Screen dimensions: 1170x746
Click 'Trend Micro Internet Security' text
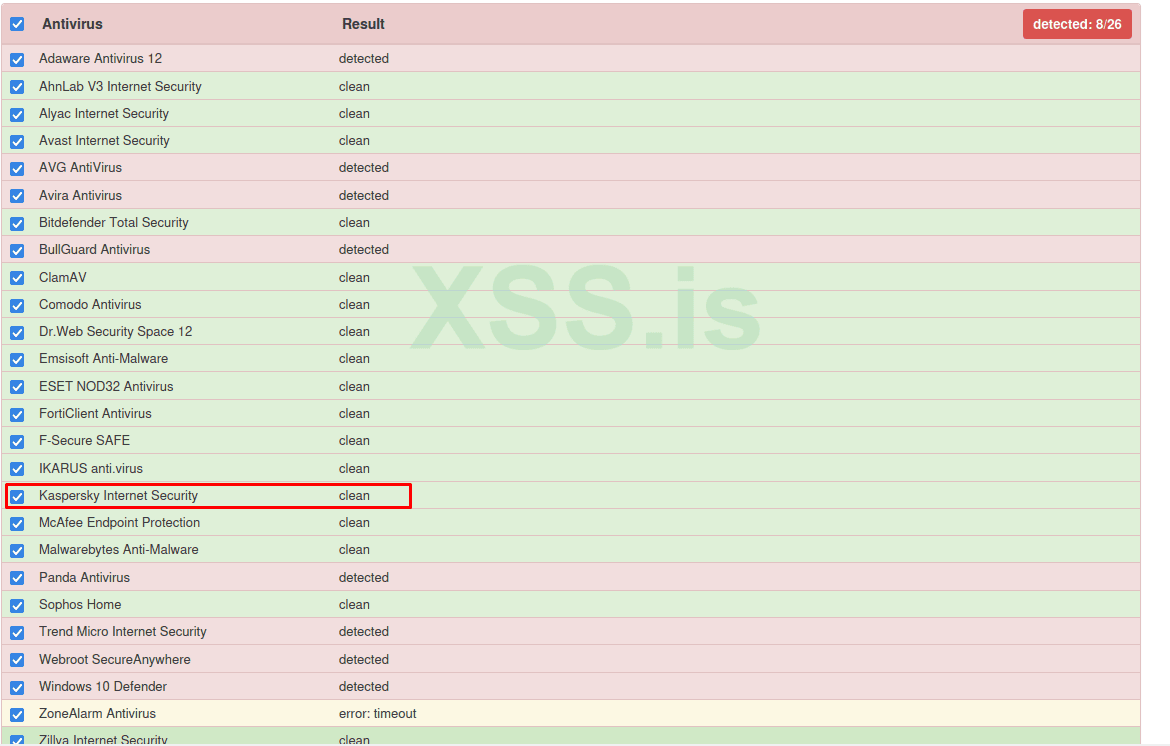[123, 631]
